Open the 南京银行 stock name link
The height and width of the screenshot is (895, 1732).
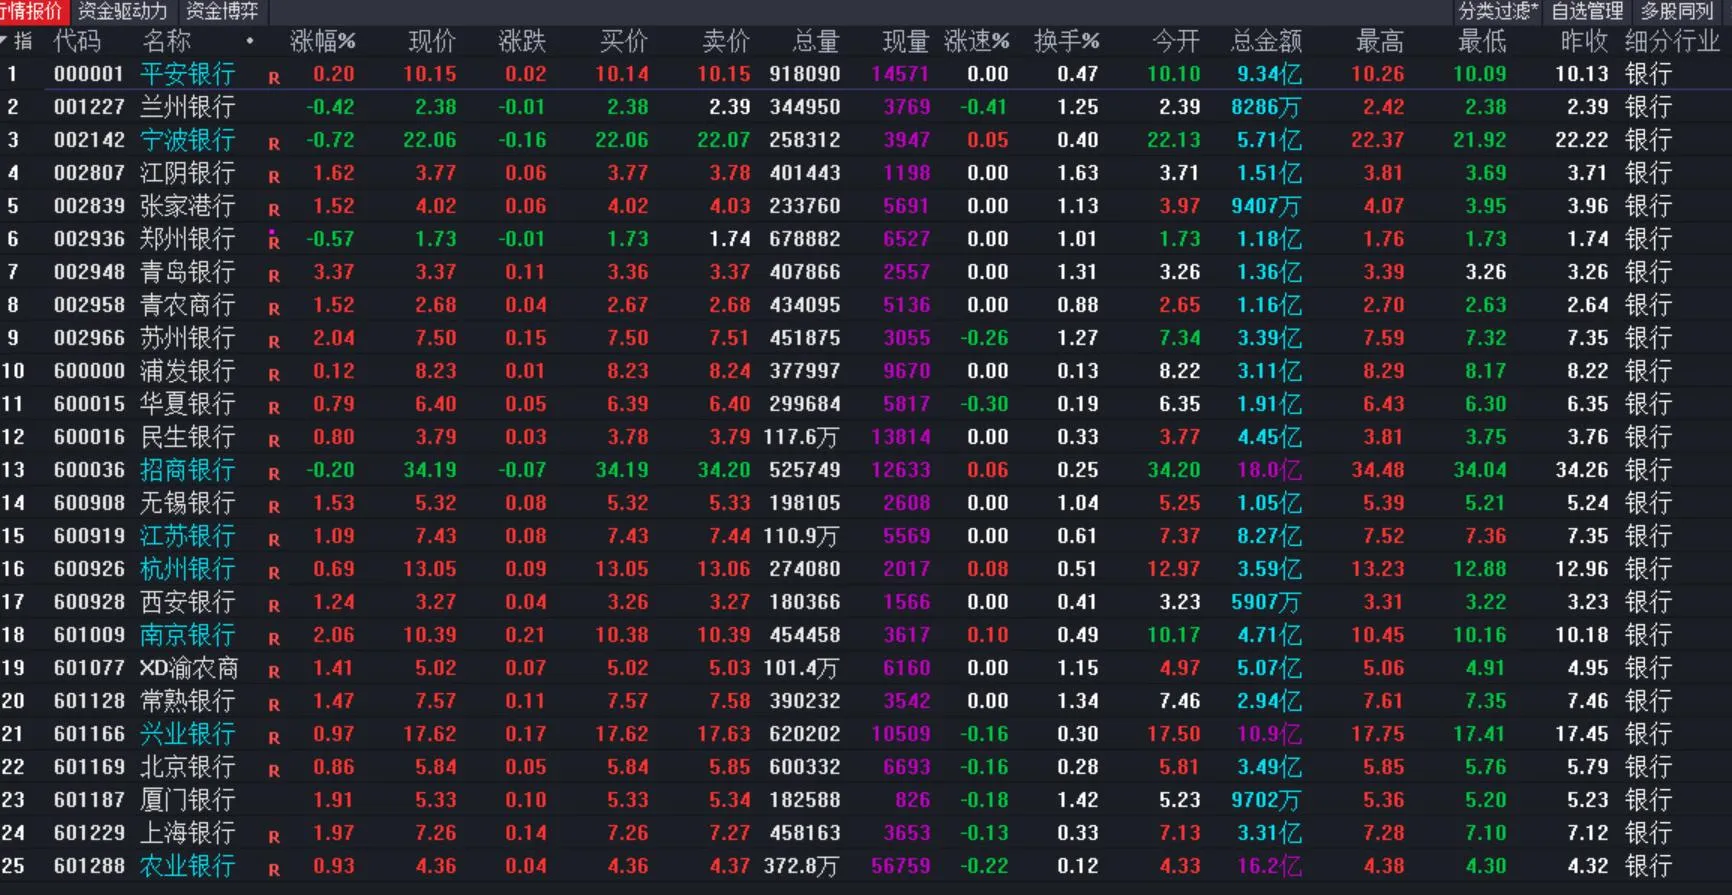click(187, 635)
